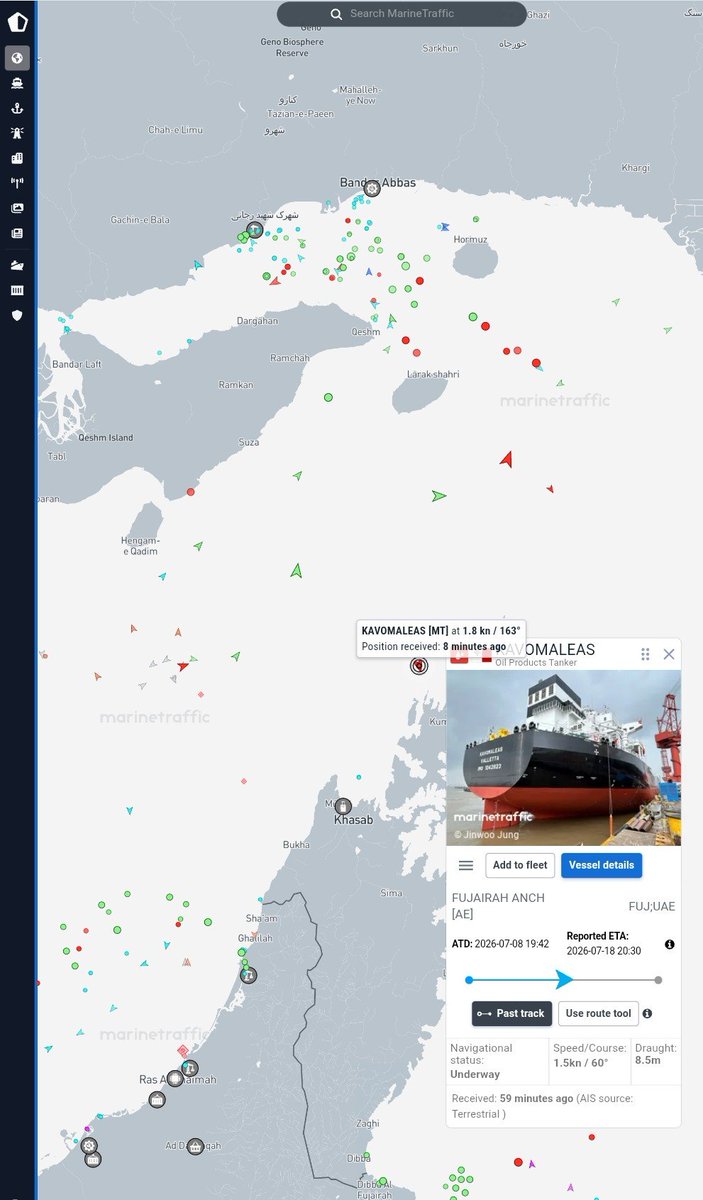The height and width of the screenshot is (1200, 703).
Task: Select the Bandar Abbas port marker
Action: pos(372,187)
